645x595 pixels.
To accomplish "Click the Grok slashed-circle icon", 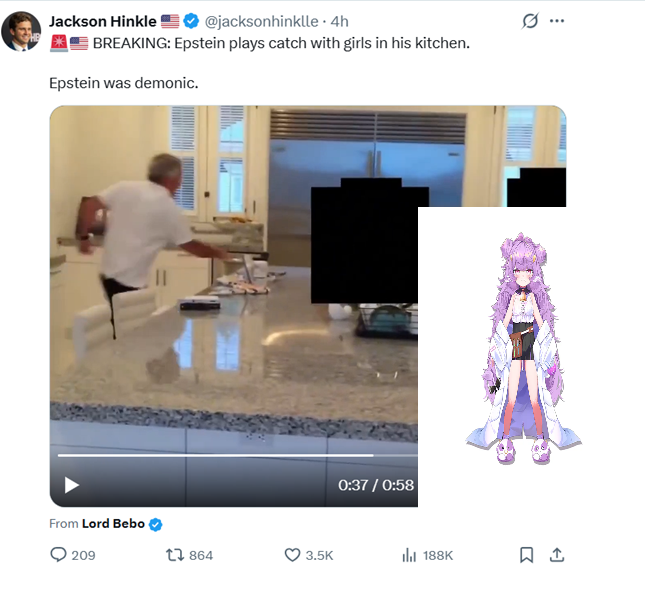I will pyautogui.click(x=530, y=21).
